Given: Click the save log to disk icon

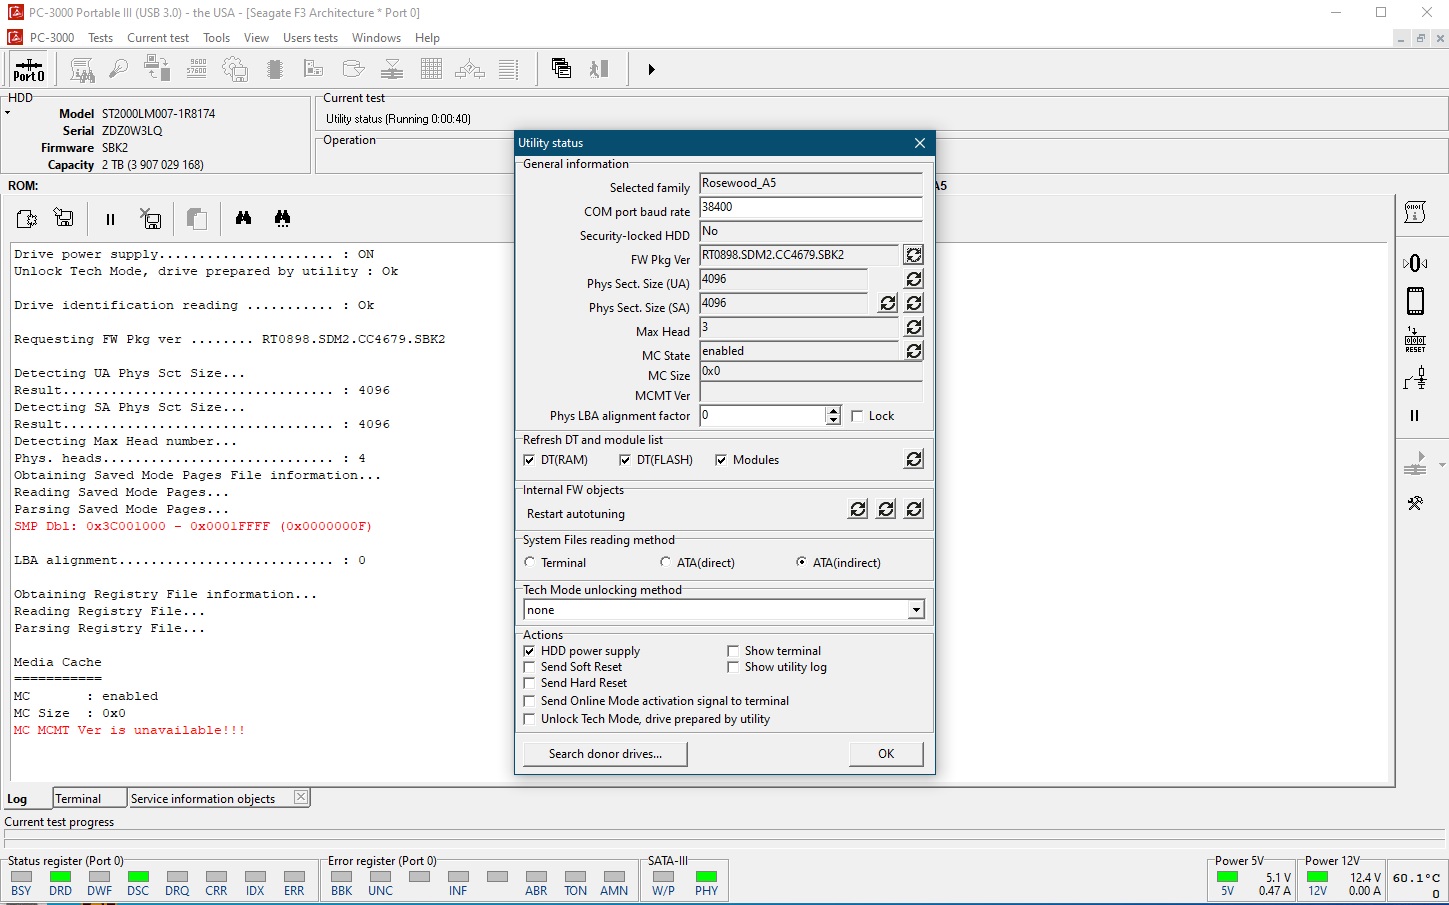Looking at the screenshot, I should point(64,218).
